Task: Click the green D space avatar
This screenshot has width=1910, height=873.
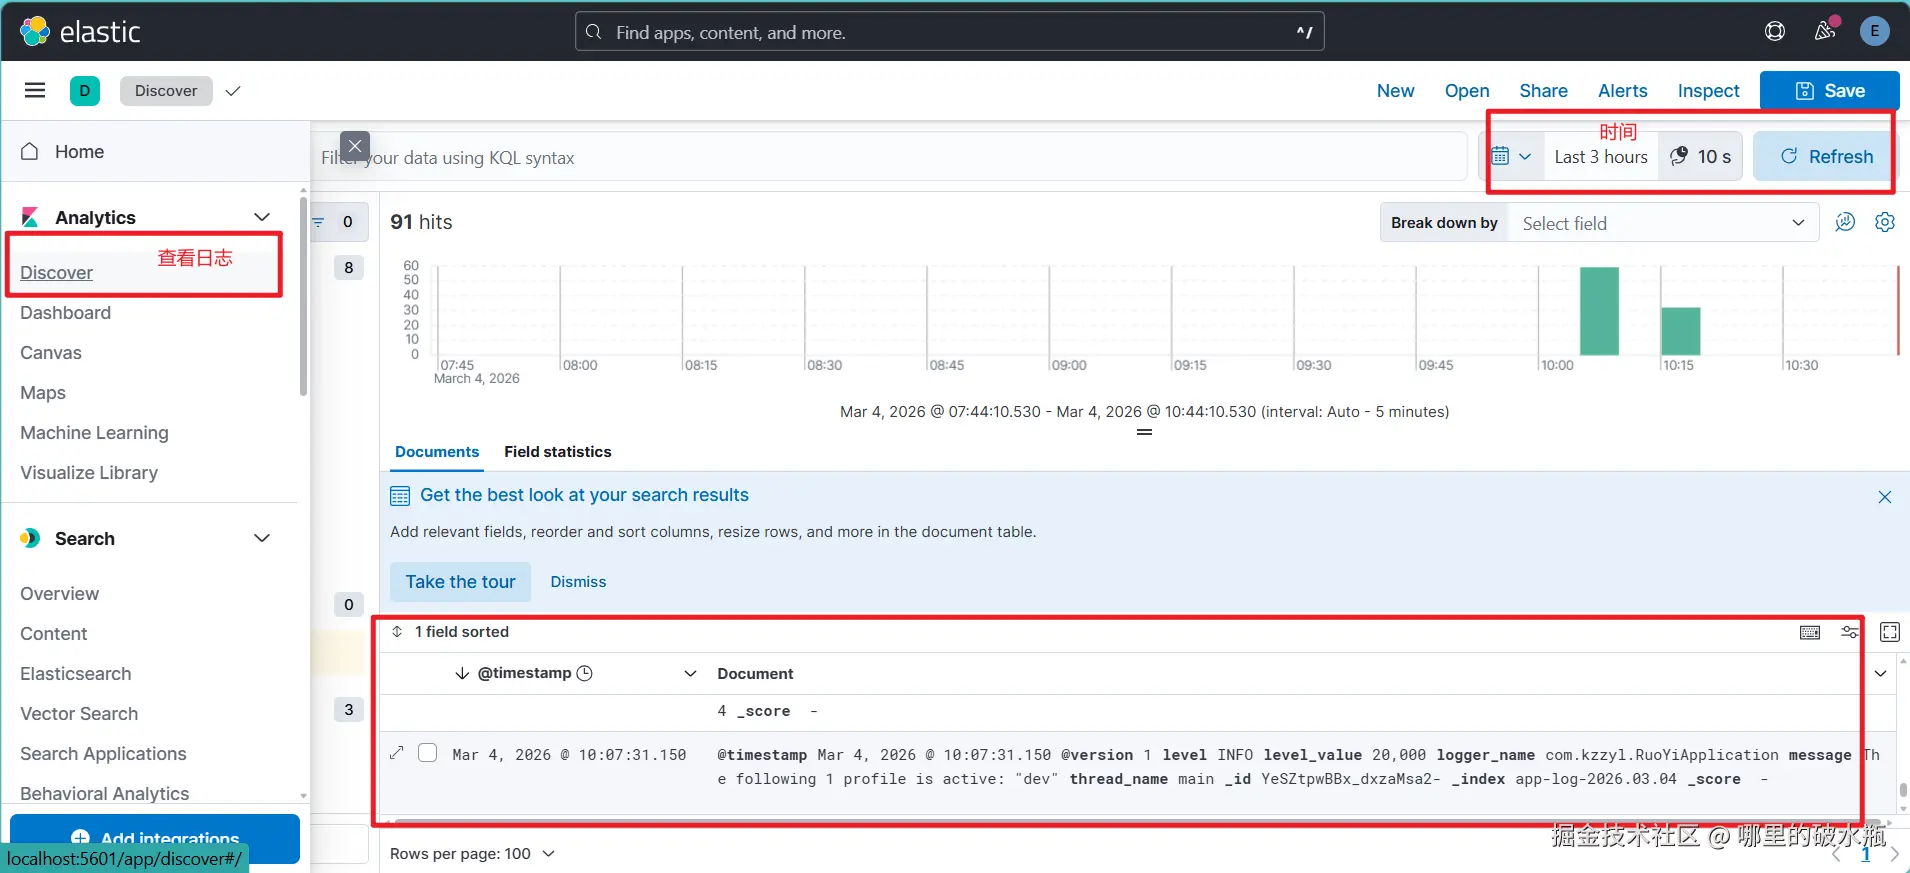Action: [x=85, y=91]
